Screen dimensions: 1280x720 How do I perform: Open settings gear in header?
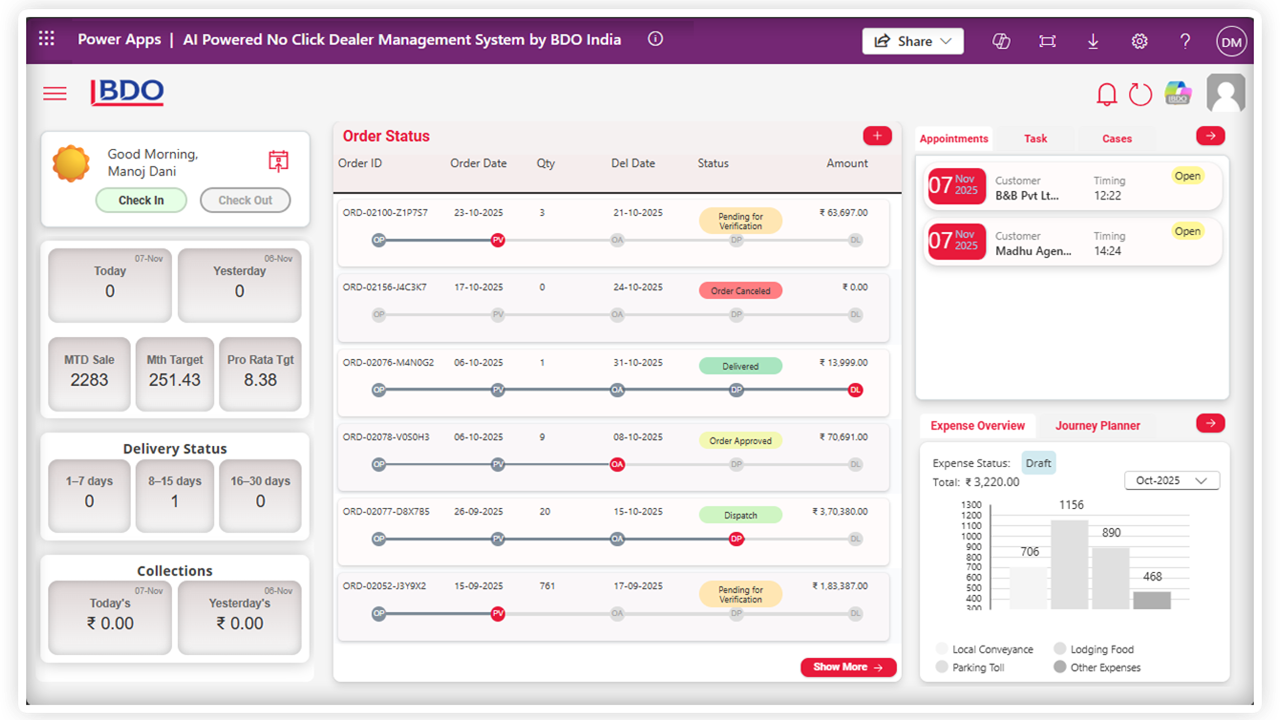[1139, 41]
